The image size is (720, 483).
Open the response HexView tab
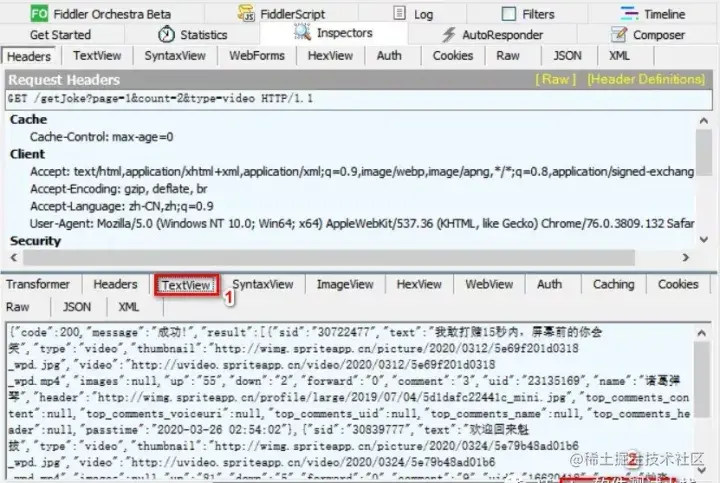tap(419, 284)
